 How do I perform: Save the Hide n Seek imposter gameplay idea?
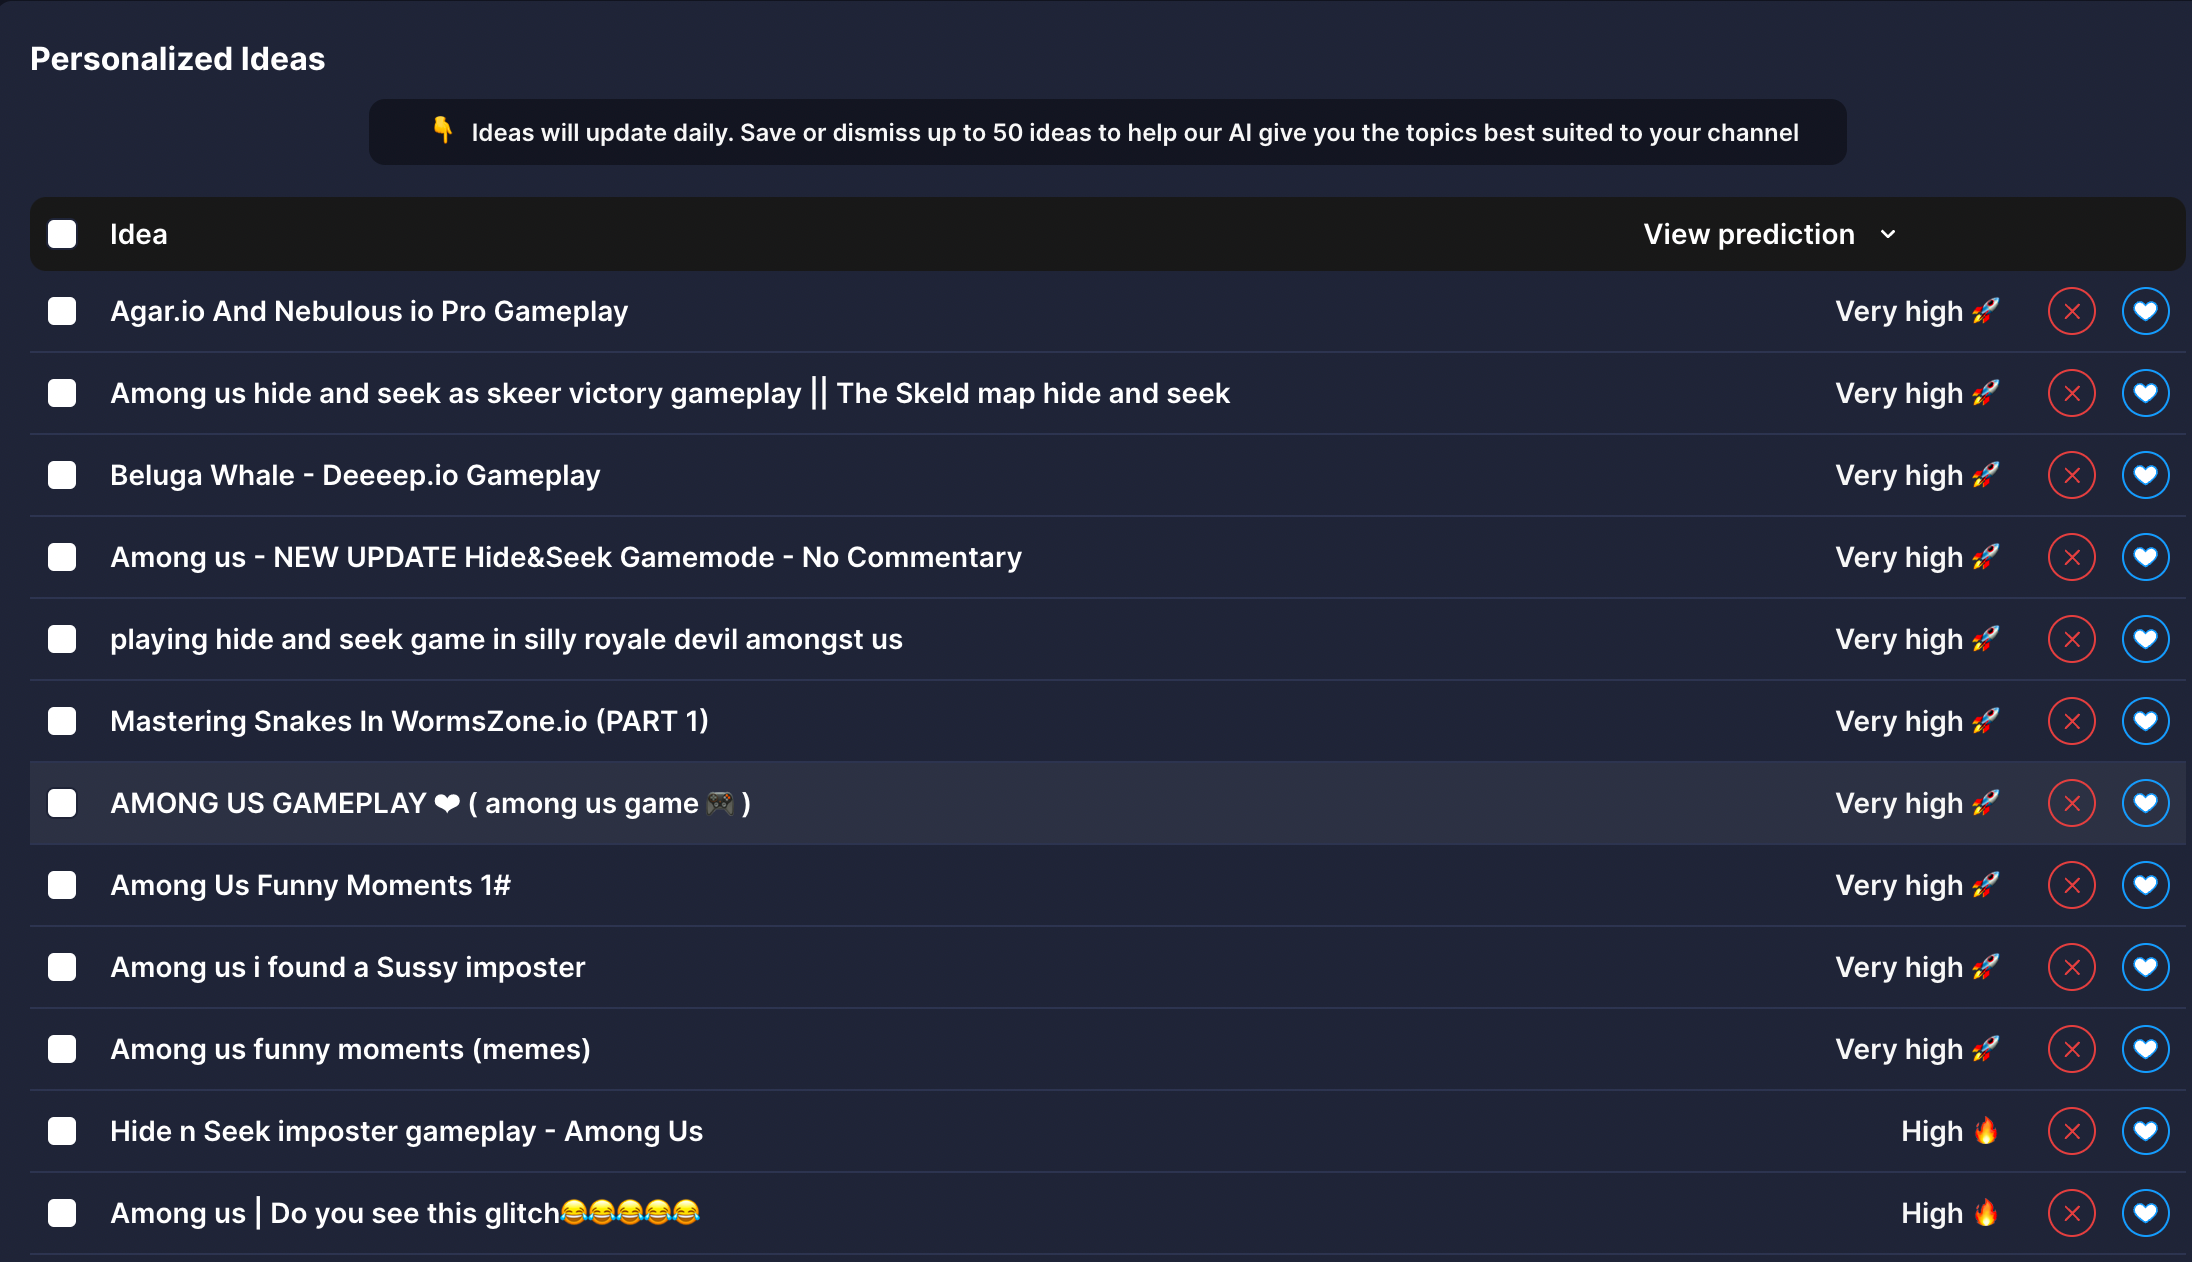(x=2146, y=1131)
